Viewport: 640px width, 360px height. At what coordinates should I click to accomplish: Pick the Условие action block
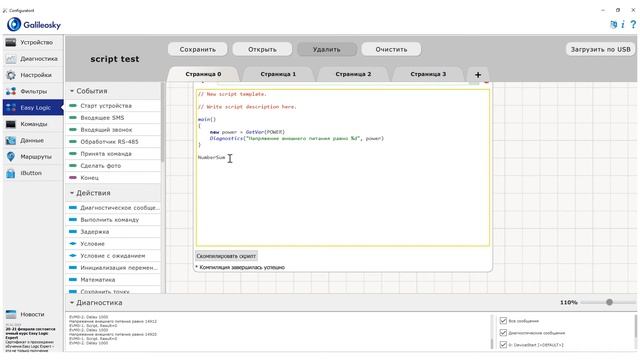(x=113, y=244)
